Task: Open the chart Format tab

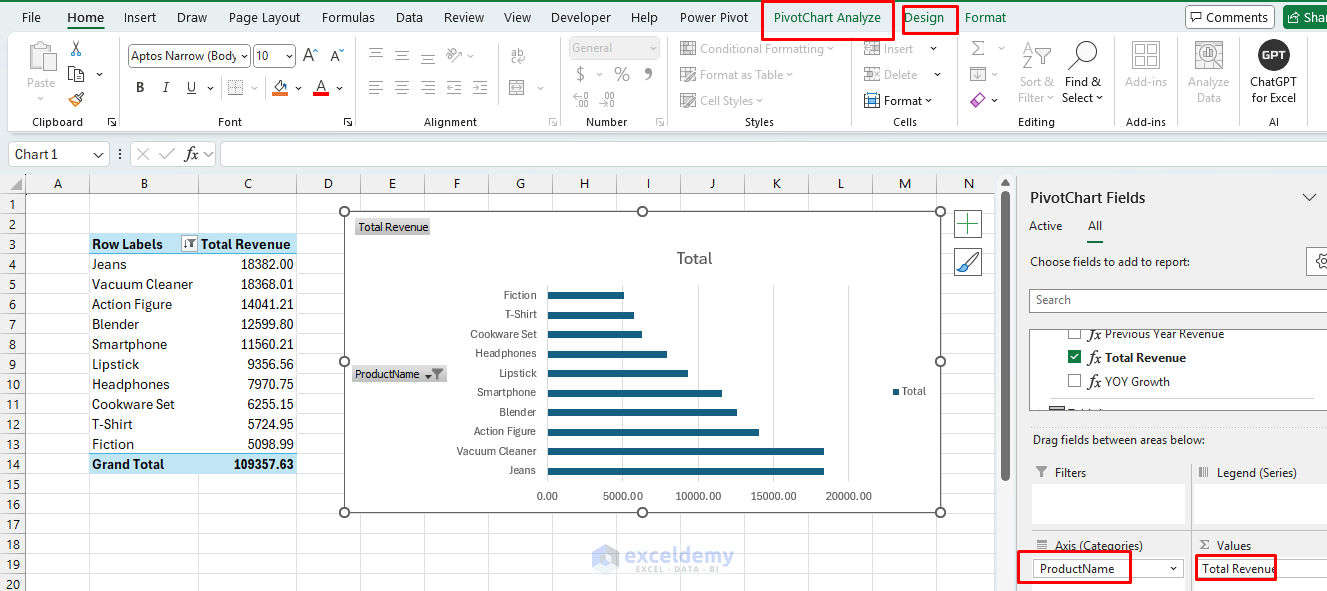Action: [985, 17]
